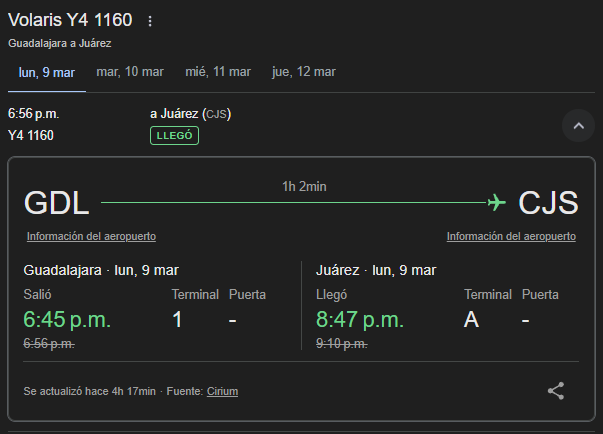
Task: Select the lun, 9 mar tab
Action: pyautogui.click(x=47, y=72)
